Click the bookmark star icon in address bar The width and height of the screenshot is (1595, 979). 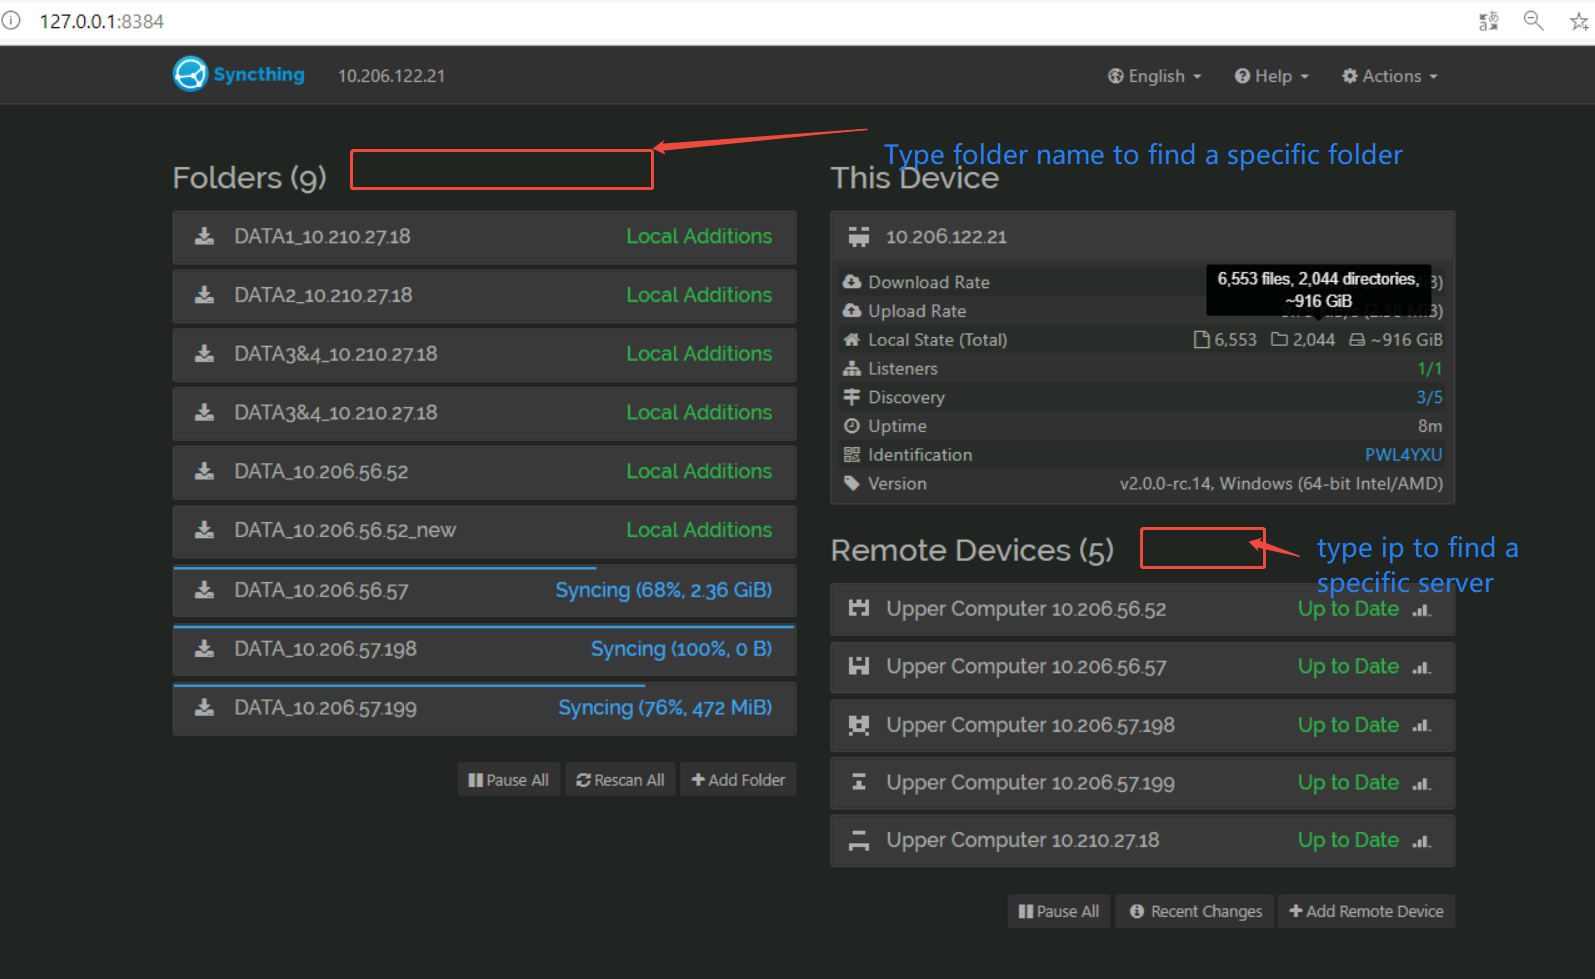click(x=1579, y=21)
